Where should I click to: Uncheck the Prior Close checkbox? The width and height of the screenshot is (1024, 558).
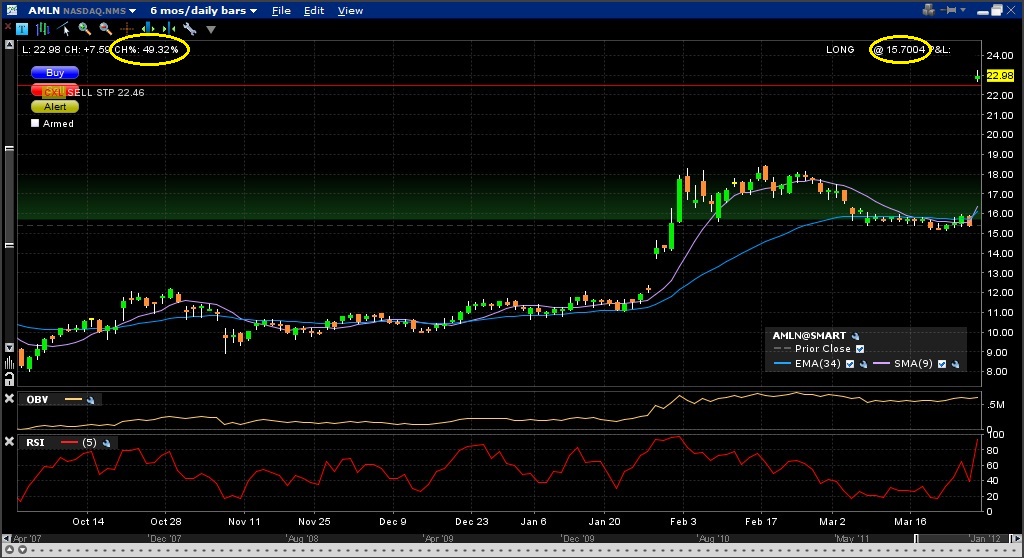859,349
